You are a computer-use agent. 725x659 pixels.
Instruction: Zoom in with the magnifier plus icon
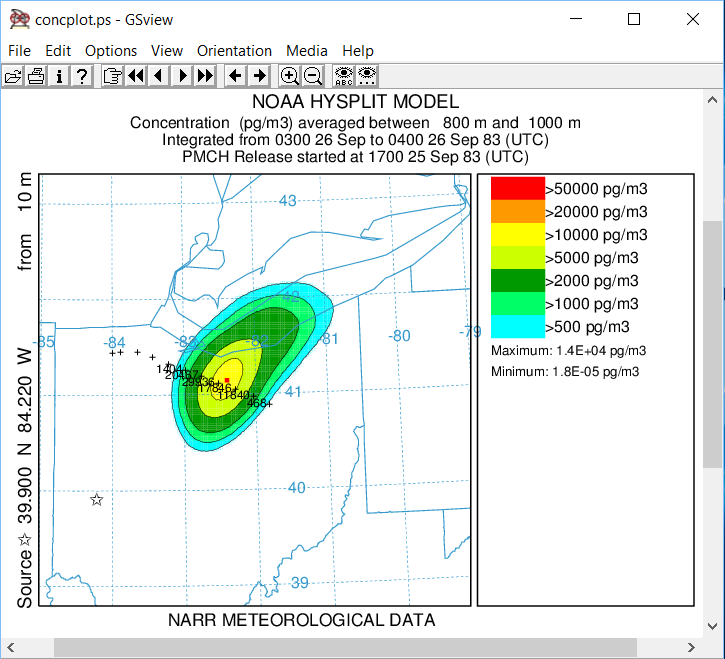289,75
